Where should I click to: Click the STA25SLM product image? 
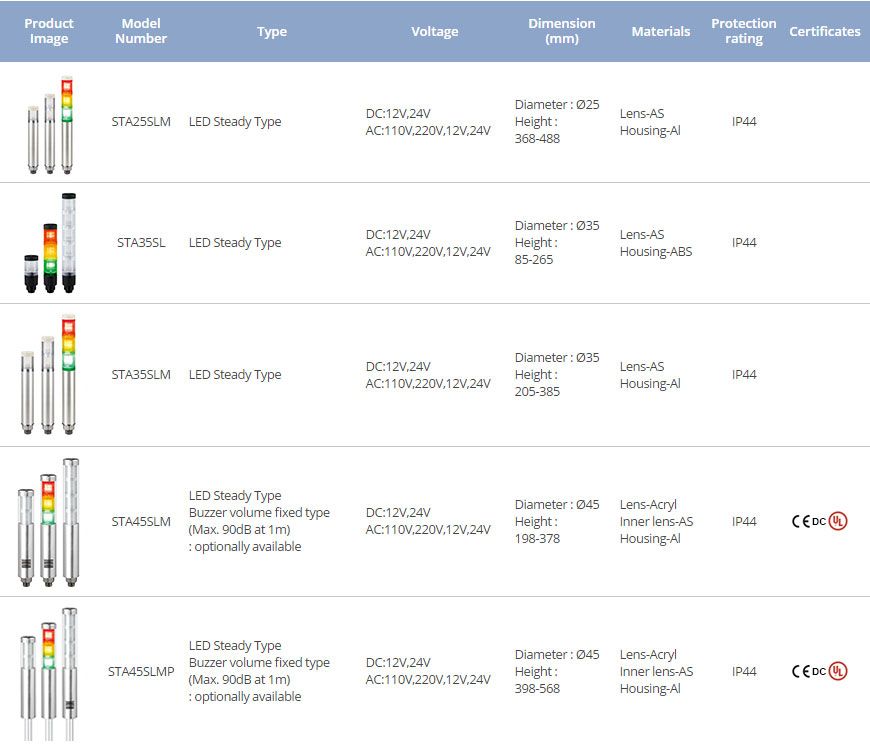tap(50, 123)
